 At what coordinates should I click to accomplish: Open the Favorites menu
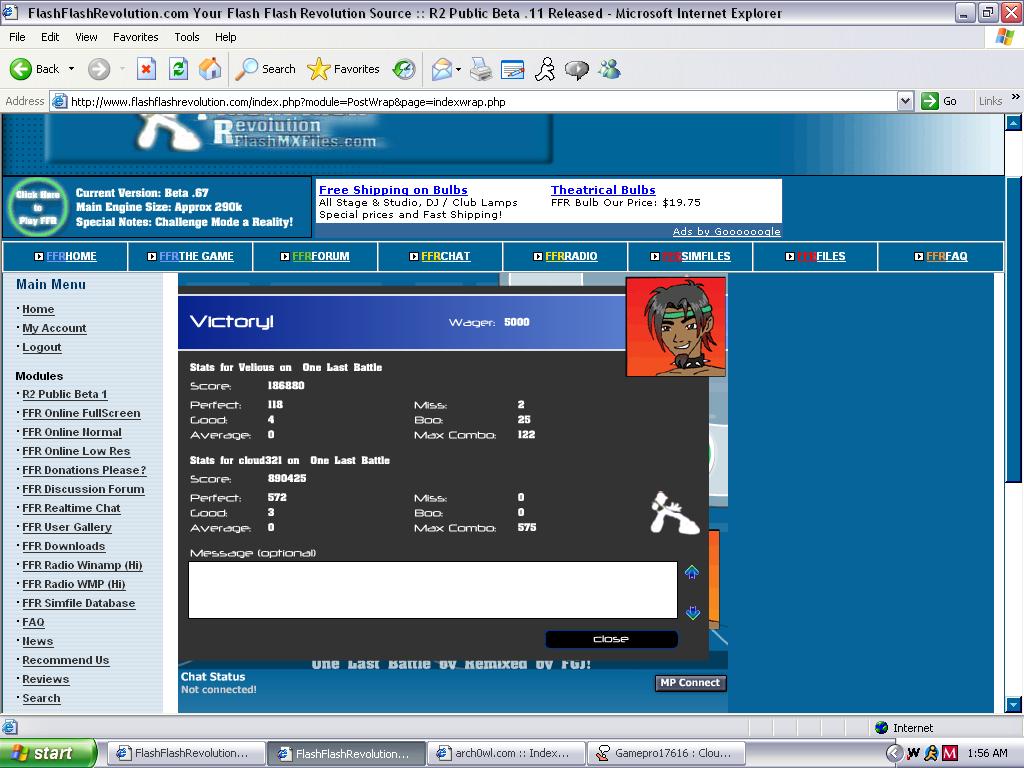[x=135, y=37]
